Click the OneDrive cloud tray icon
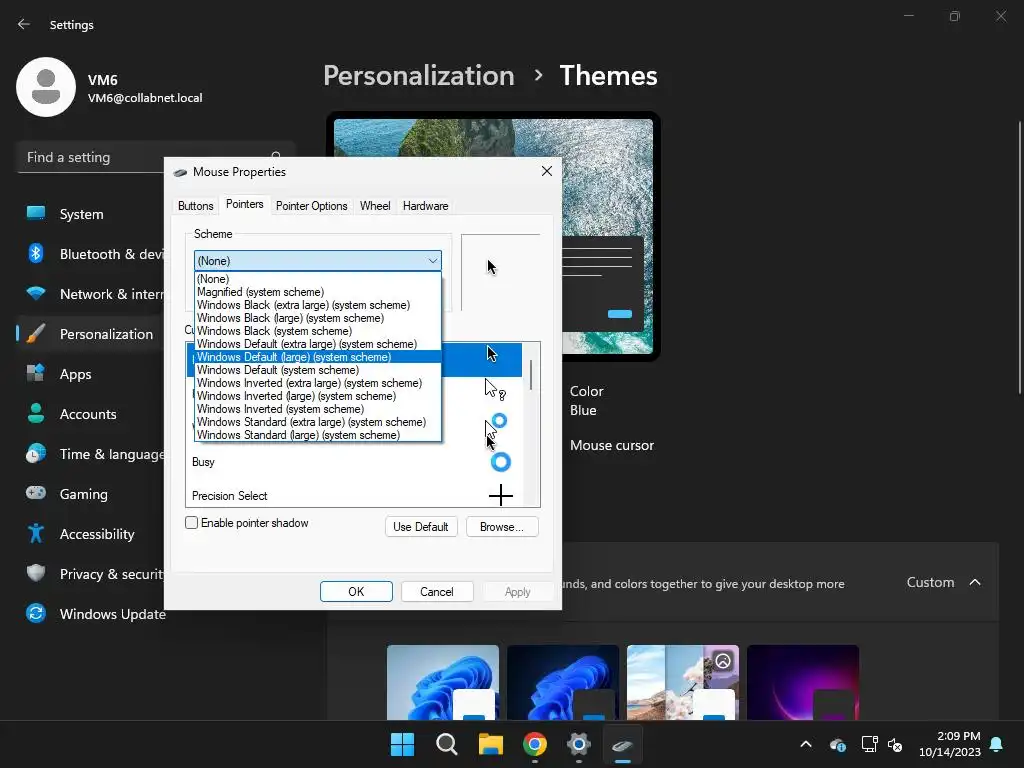 (838, 744)
